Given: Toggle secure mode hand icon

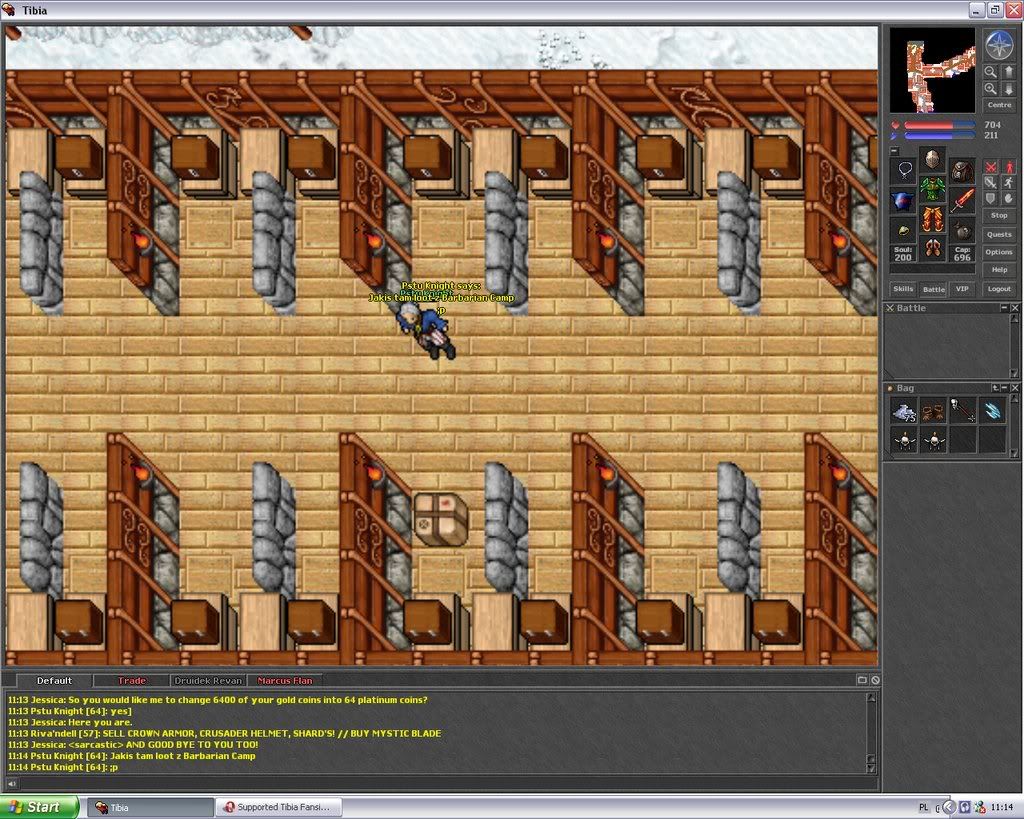Looking at the screenshot, I should tap(1008, 199).
